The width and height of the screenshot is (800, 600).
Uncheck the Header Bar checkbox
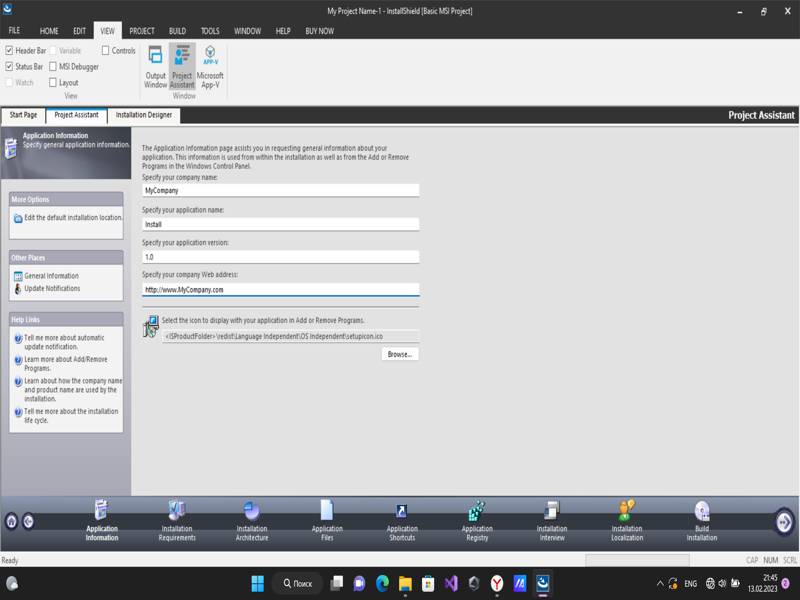[10, 50]
